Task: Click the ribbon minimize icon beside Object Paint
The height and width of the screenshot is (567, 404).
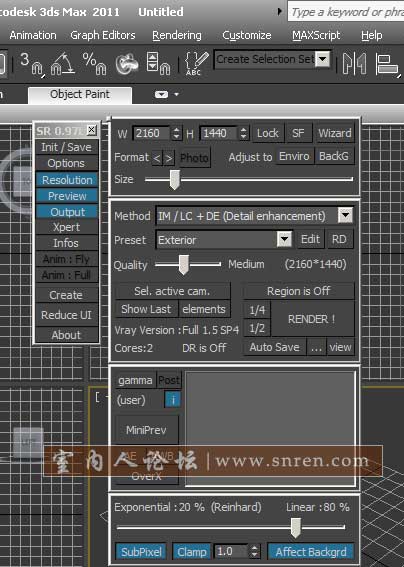Action: point(161,94)
